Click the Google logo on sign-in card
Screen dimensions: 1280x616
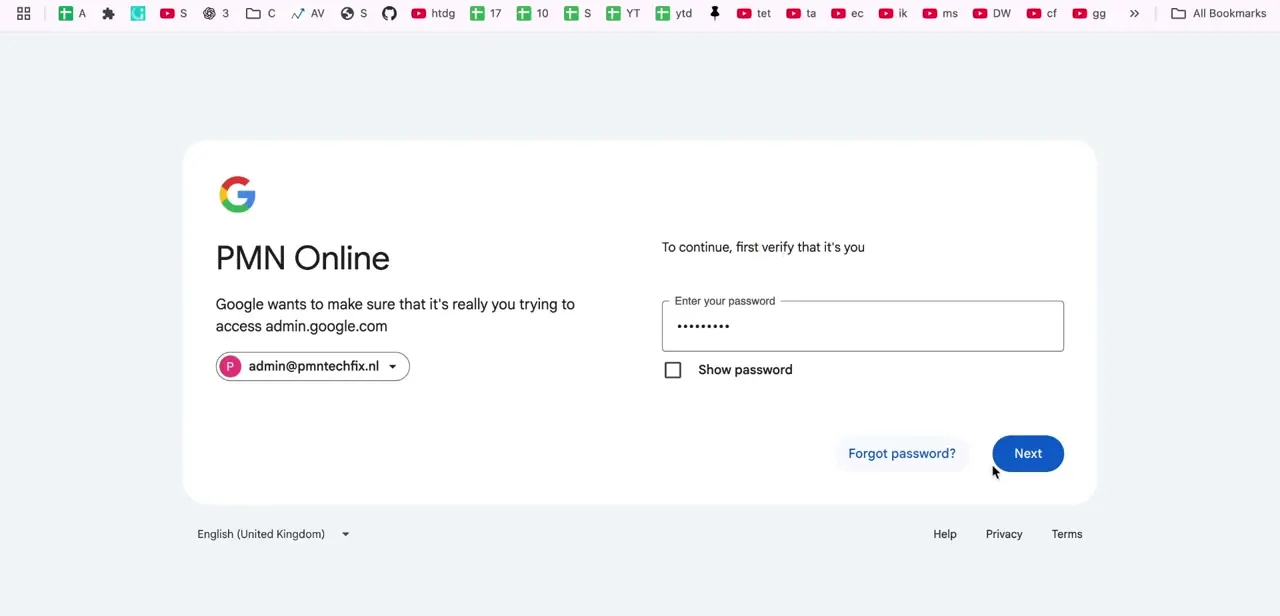[x=237, y=194]
